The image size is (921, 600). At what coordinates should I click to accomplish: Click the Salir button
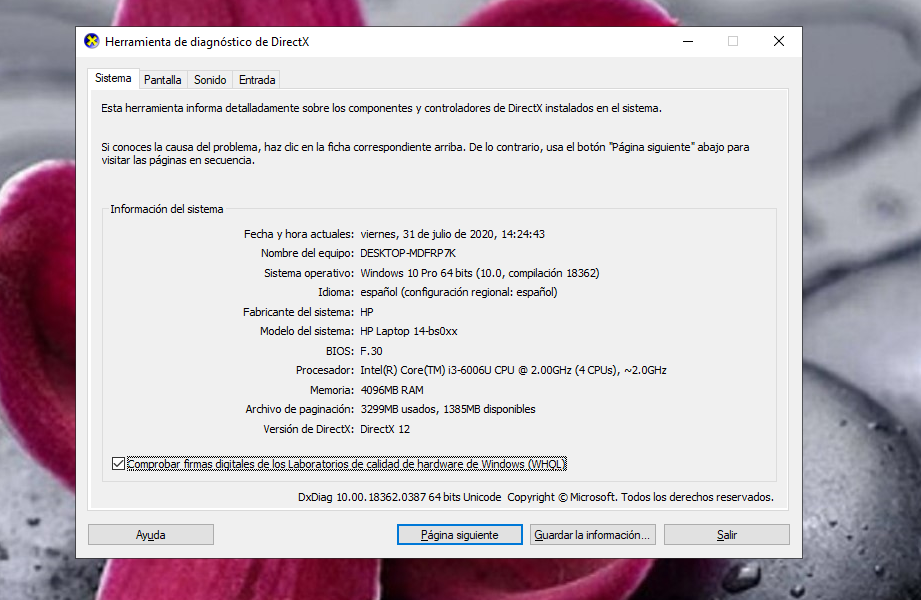click(727, 535)
